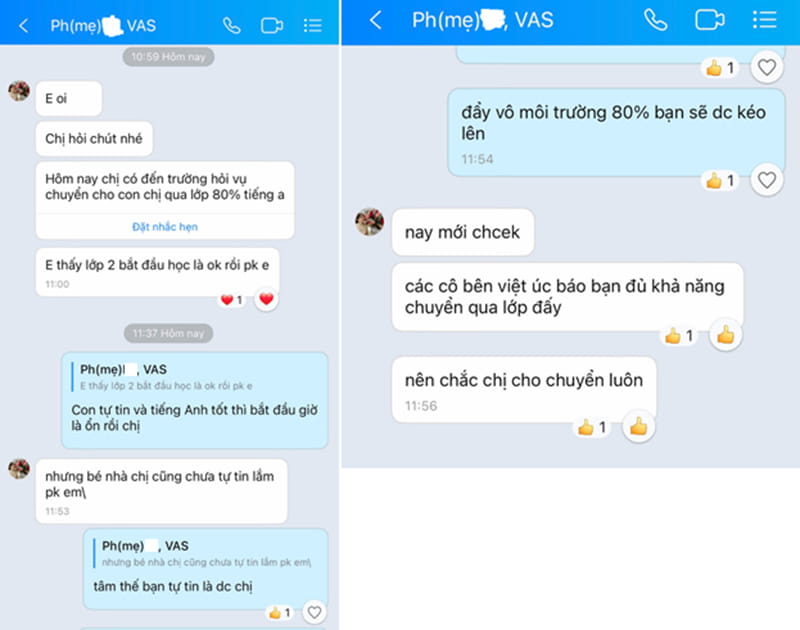The width and height of the screenshot is (800, 630).
Task: Tap the phone call icon in right chat
Action: [656, 20]
